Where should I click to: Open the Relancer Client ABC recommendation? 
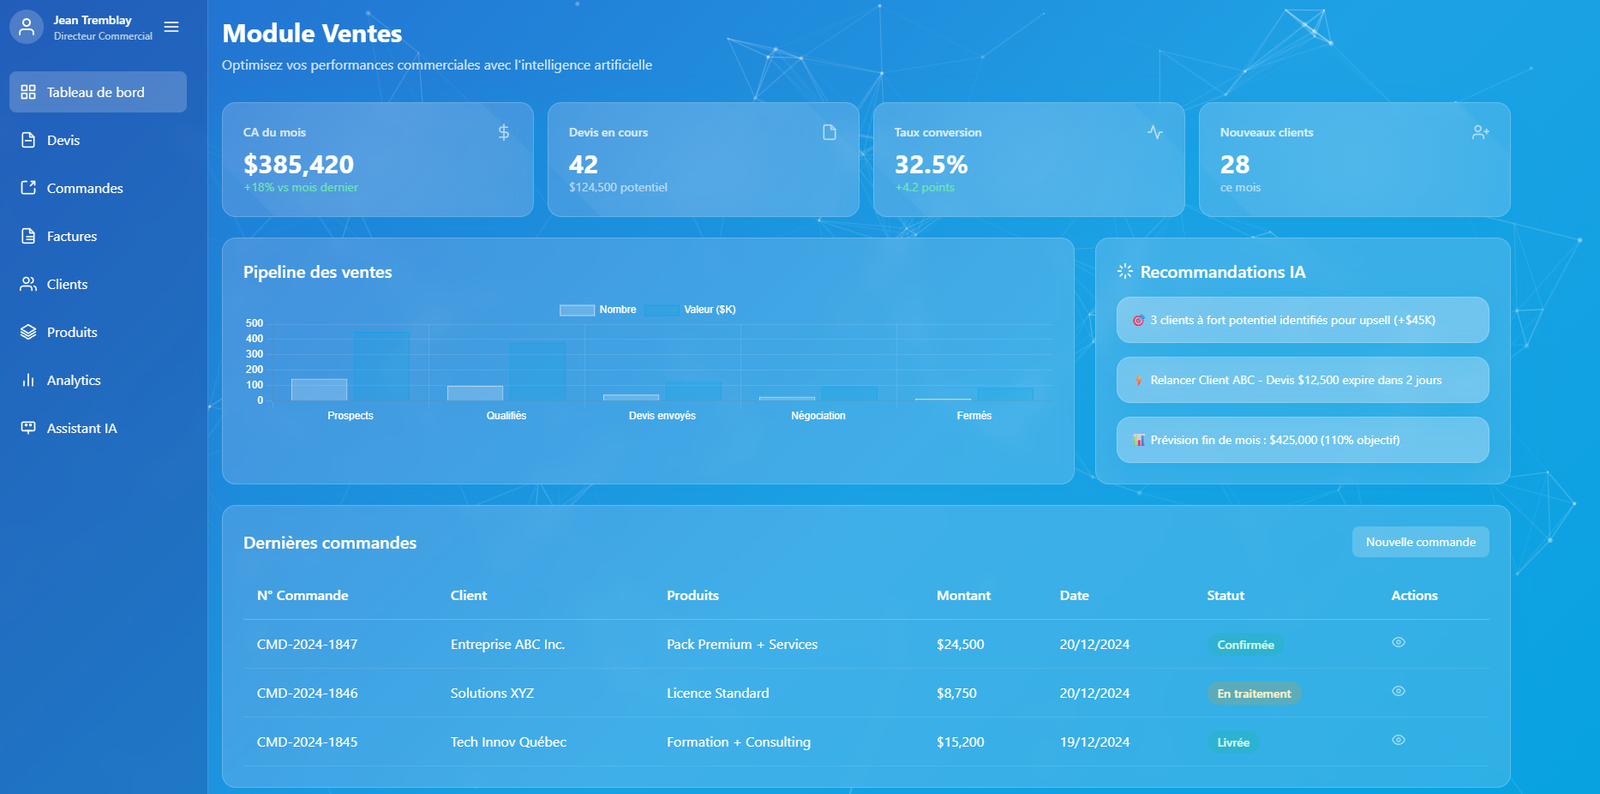pyautogui.click(x=1301, y=380)
